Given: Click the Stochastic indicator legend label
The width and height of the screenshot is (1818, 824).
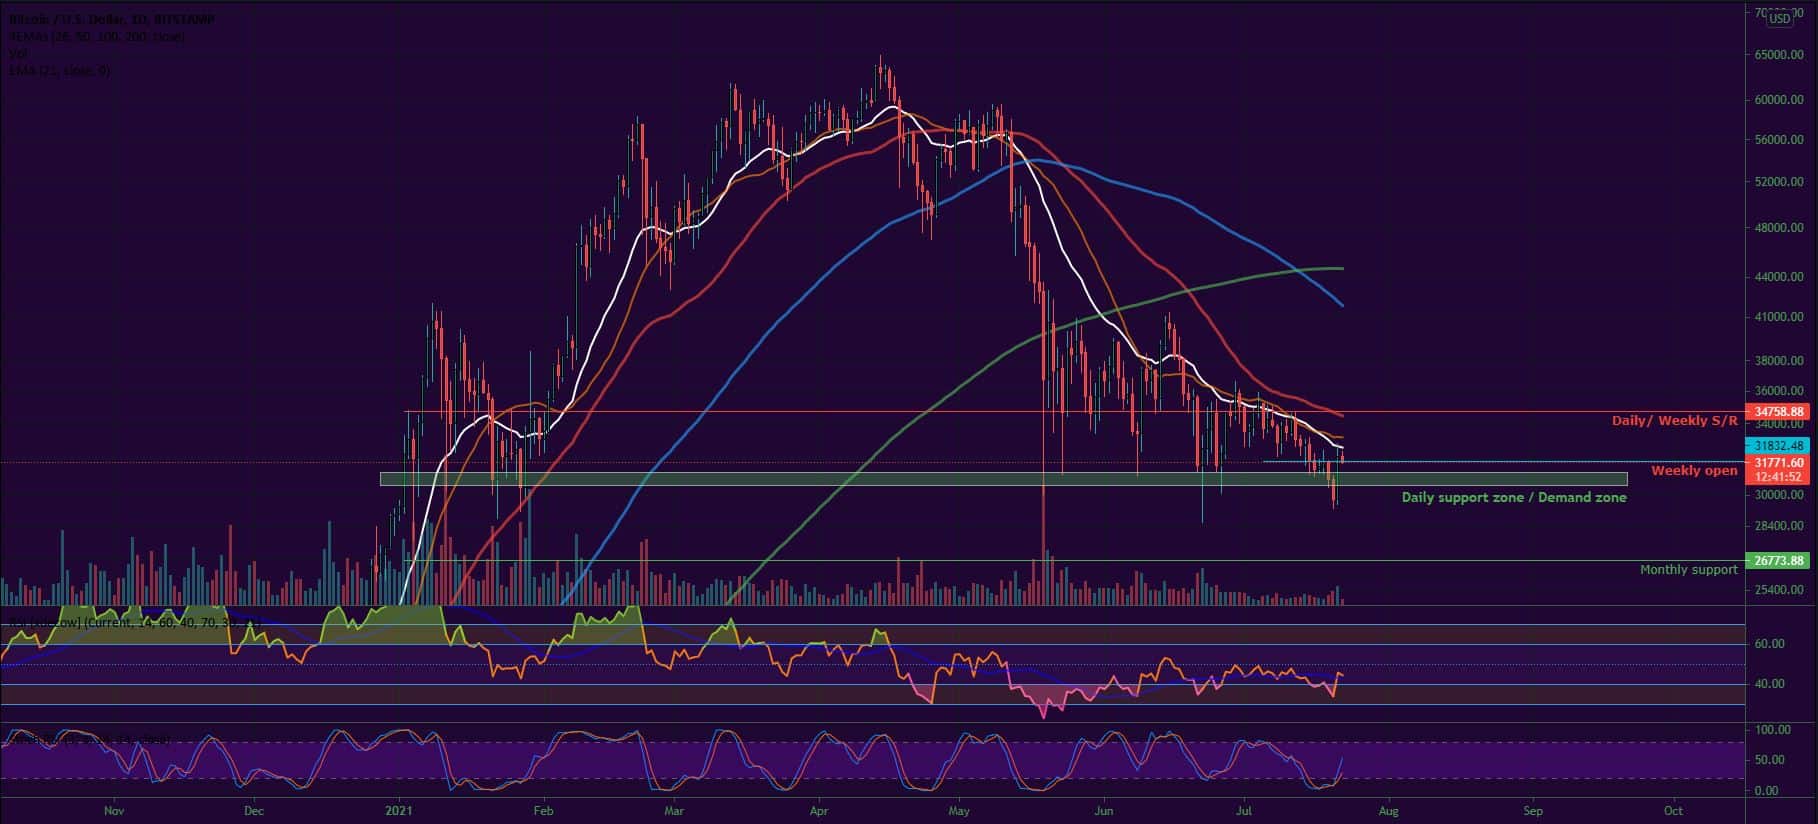Looking at the screenshot, I should tap(88, 740).
